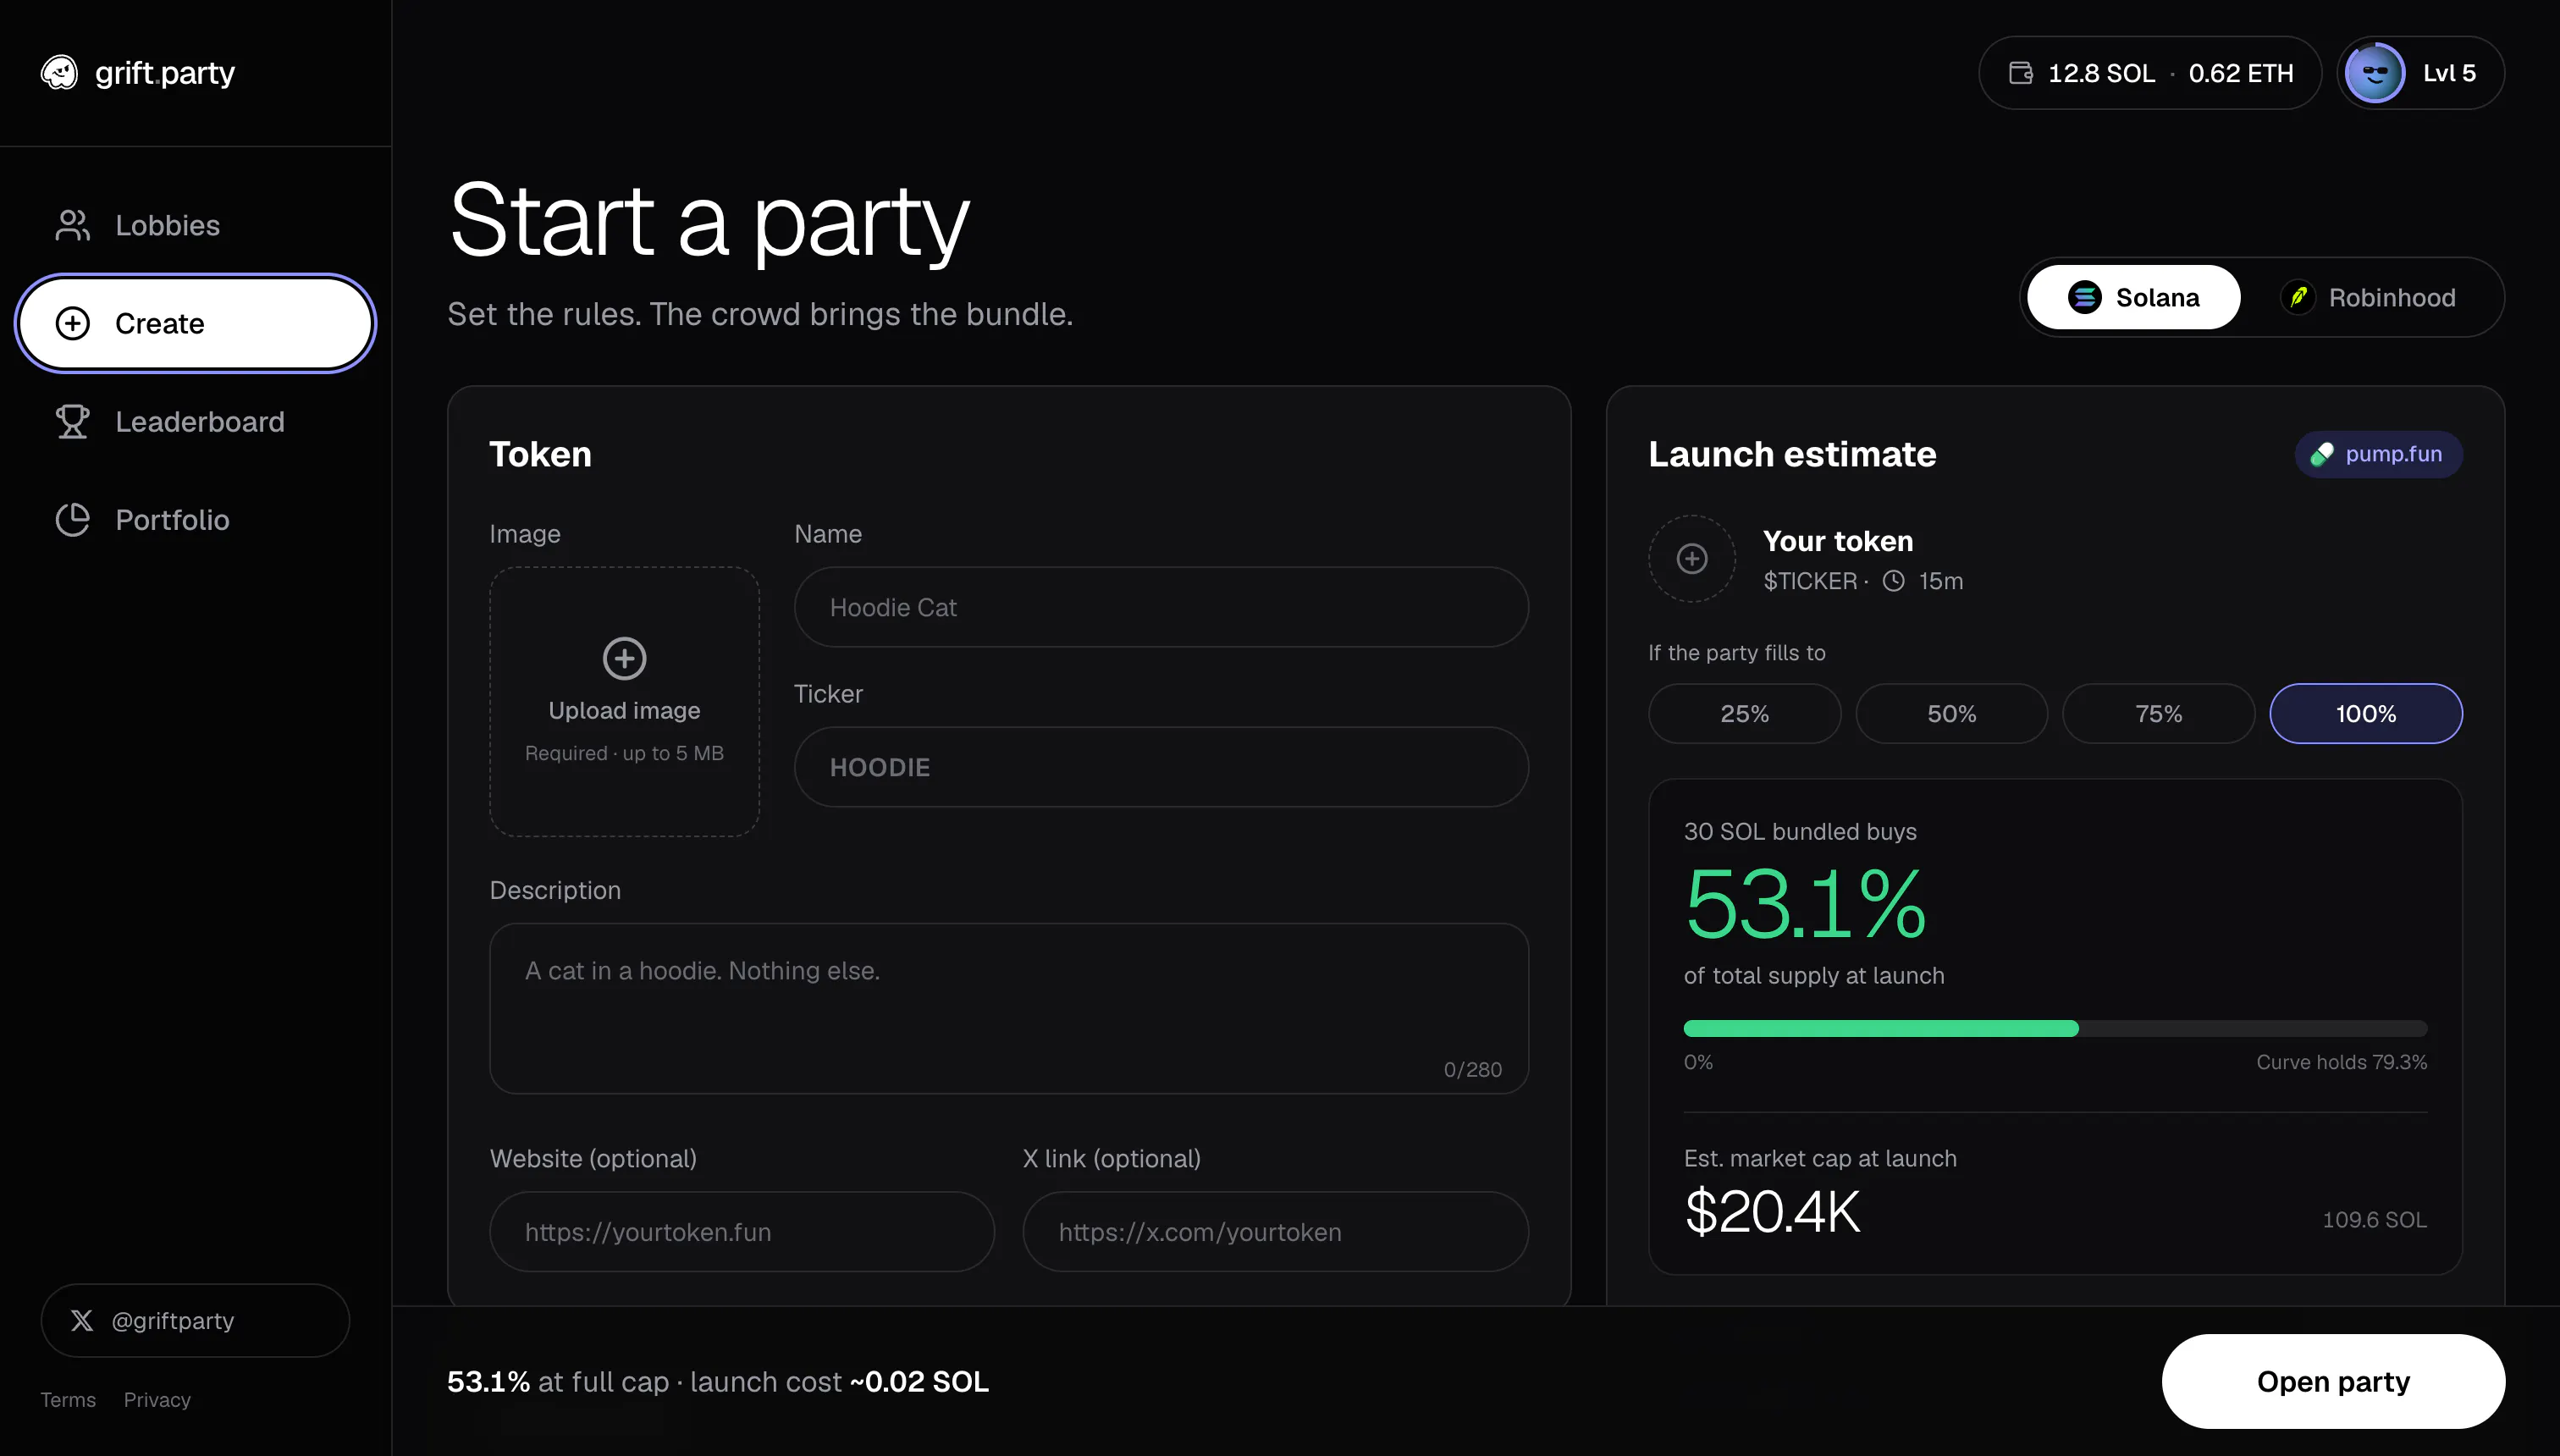
Task: Click the launch cost ~0.02 SOL text
Action: click(839, 1381)
